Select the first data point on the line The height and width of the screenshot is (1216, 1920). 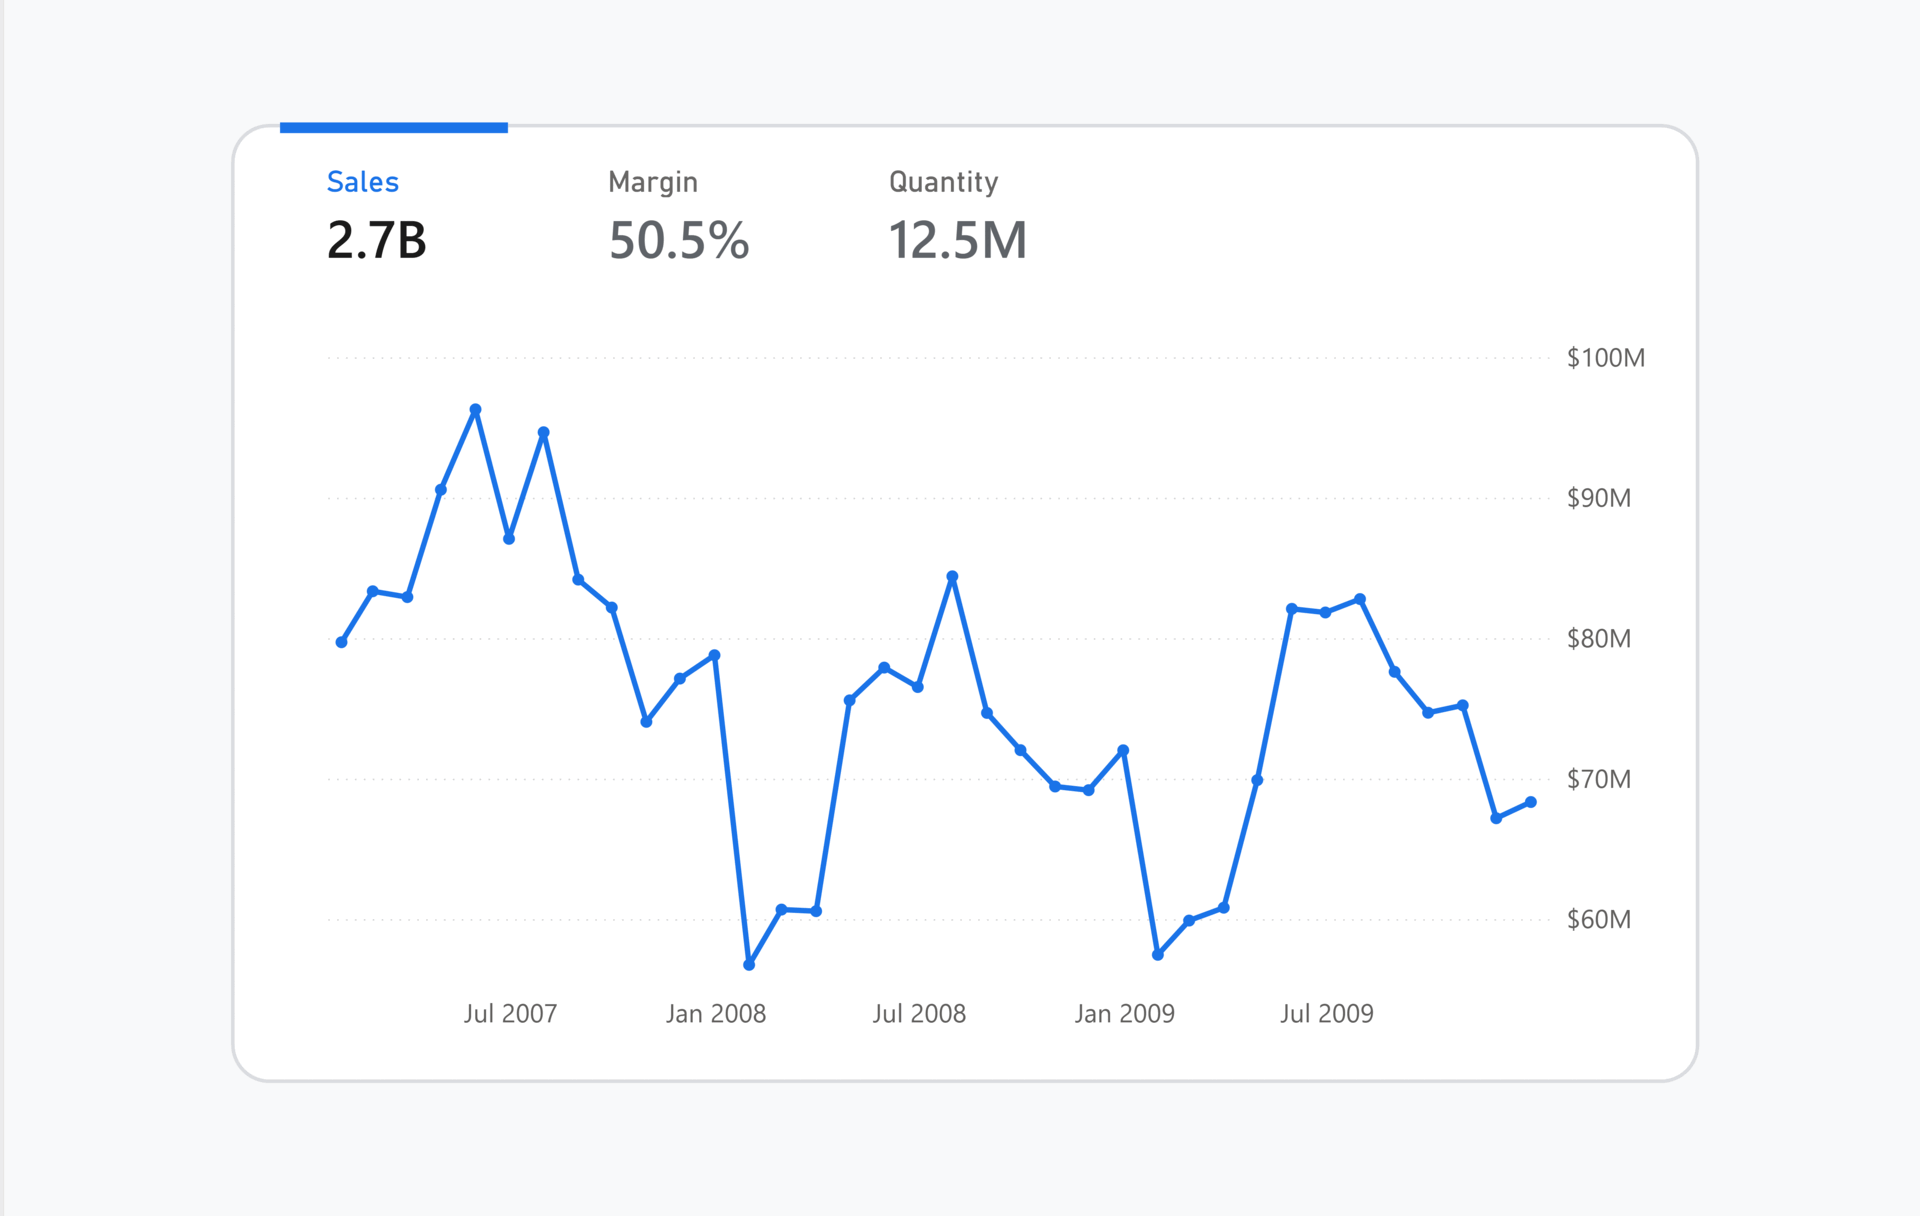[x=341, y=642]
